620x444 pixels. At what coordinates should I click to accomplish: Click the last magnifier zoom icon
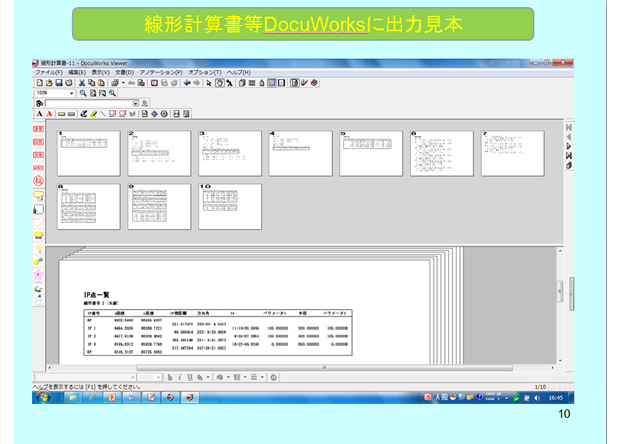click(113, 93)
